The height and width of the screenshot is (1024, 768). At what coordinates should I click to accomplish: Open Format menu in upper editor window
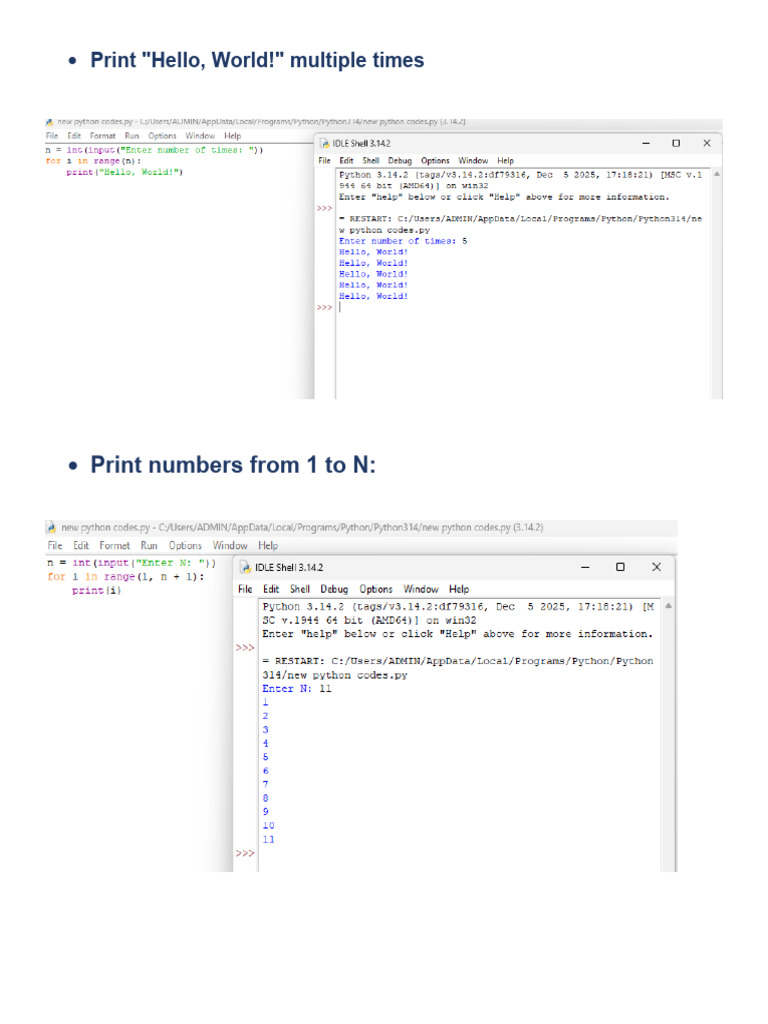click(103, 136)
